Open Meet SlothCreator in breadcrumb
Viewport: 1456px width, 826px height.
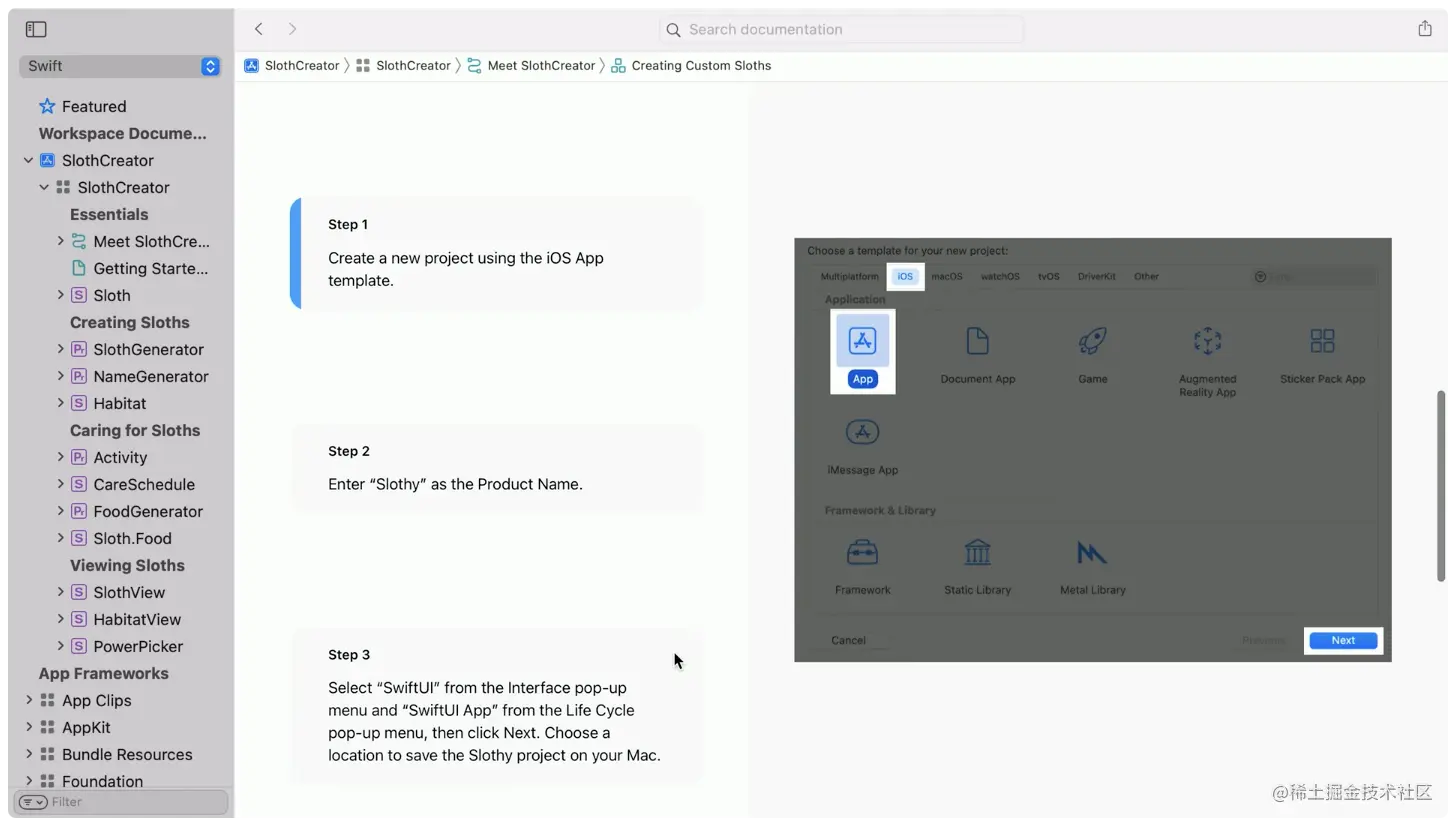point(531,65)
